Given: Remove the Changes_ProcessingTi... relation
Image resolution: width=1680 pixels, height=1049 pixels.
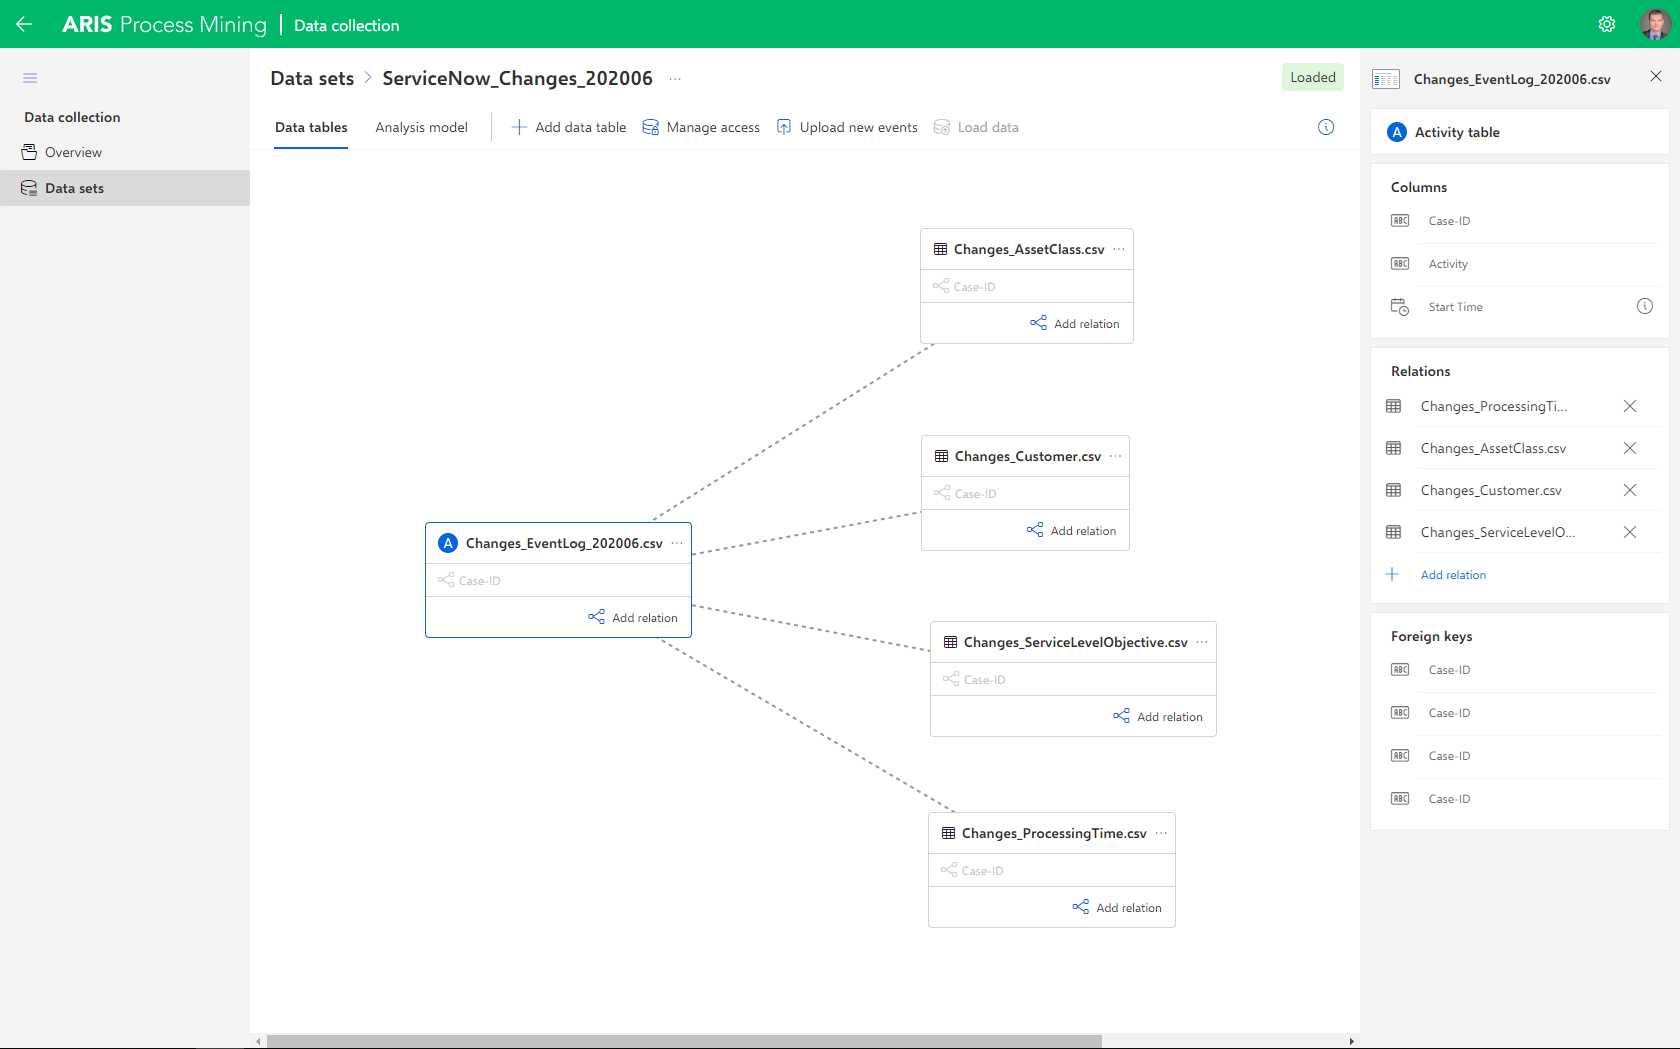Looking at the screenshot, I should pos(1630,406).
